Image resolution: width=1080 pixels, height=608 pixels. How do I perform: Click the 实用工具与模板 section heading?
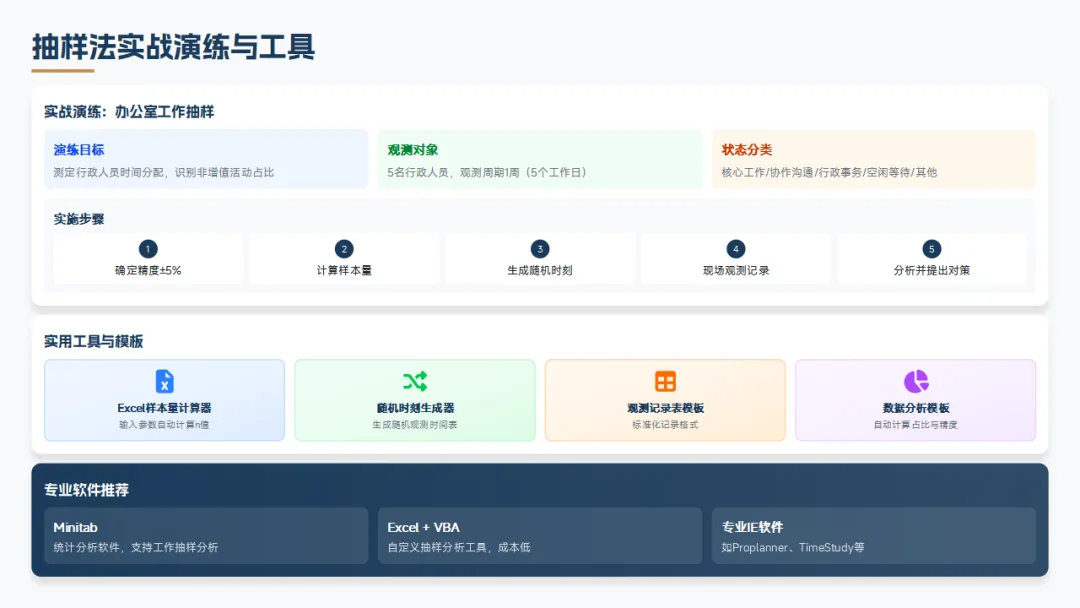click(x=94, y=342)
